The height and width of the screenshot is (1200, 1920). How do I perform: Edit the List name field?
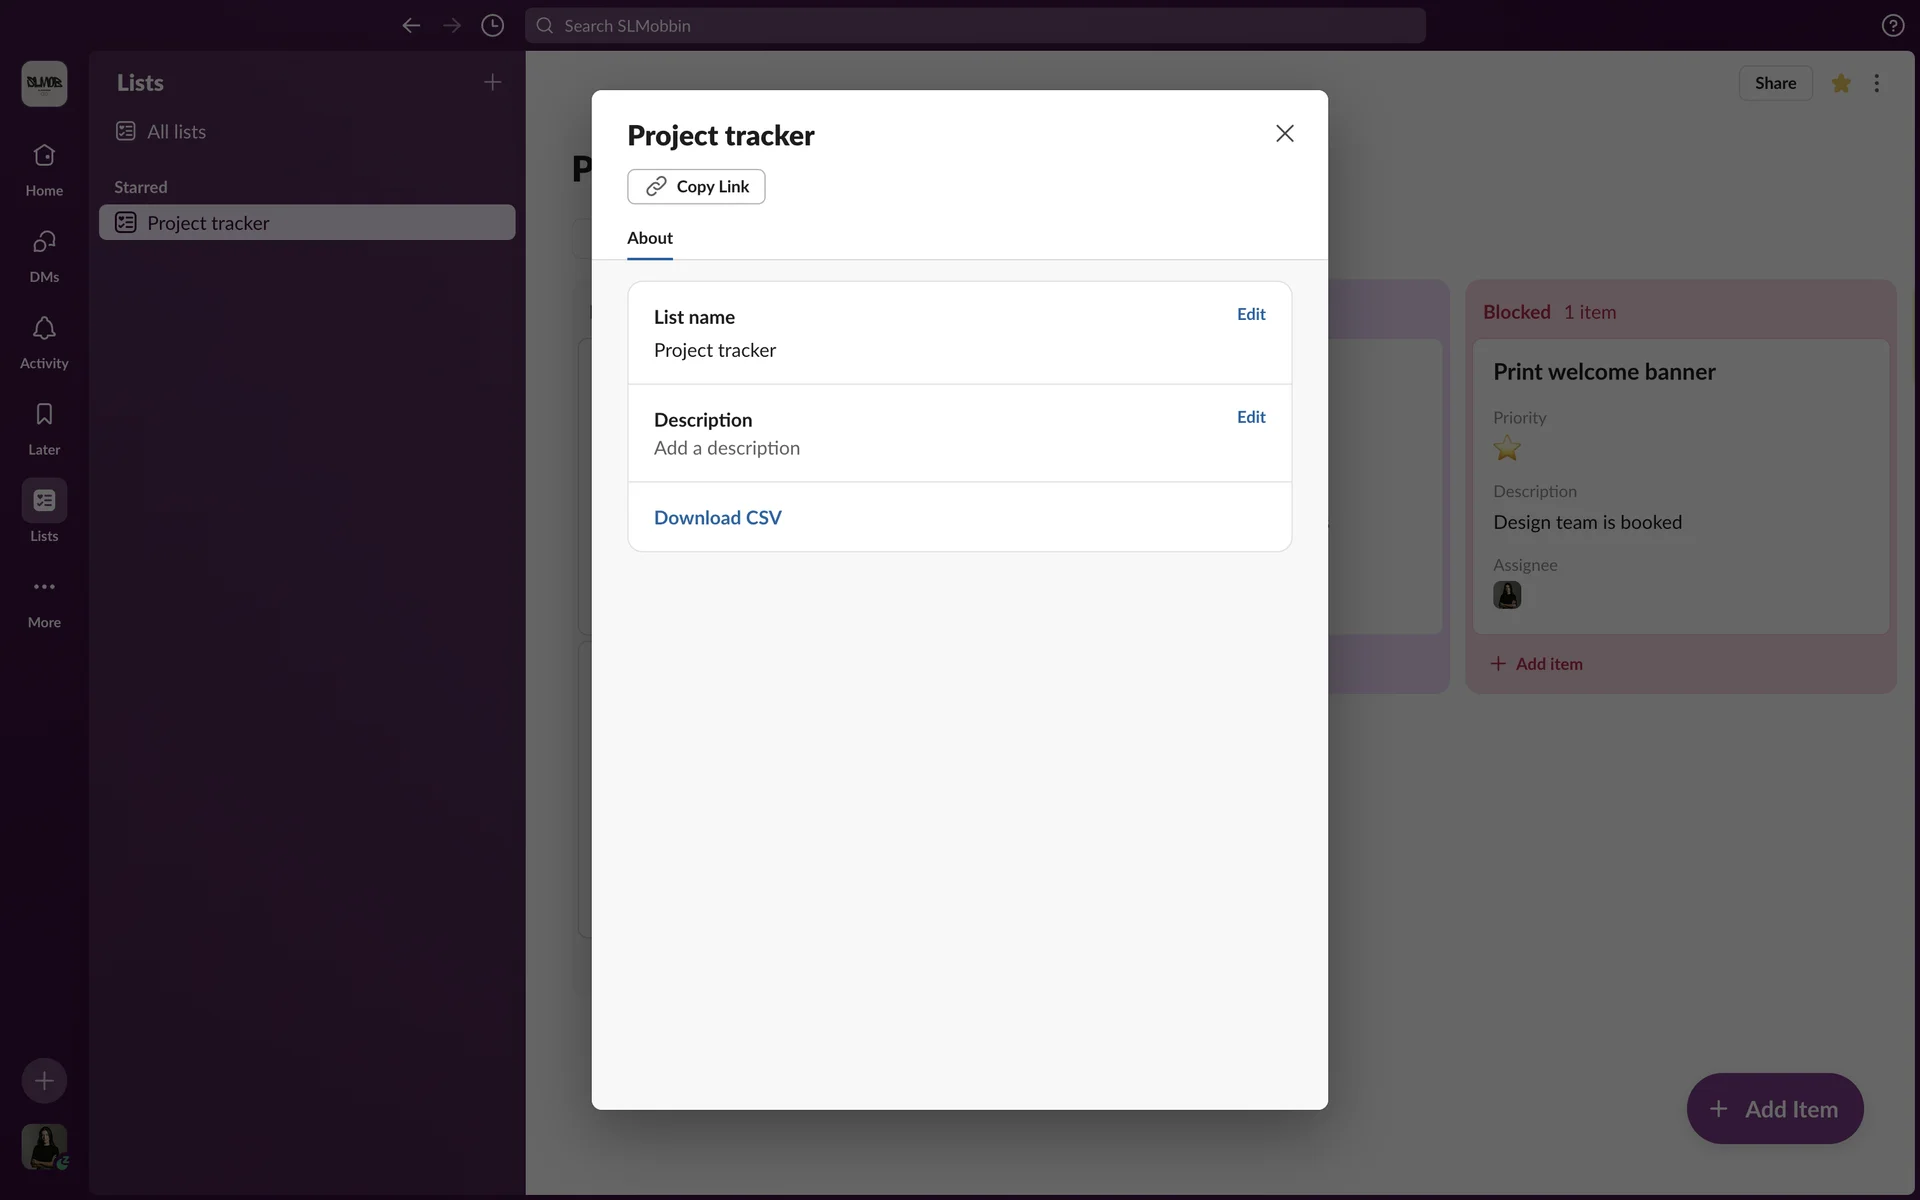[1250, 314]
